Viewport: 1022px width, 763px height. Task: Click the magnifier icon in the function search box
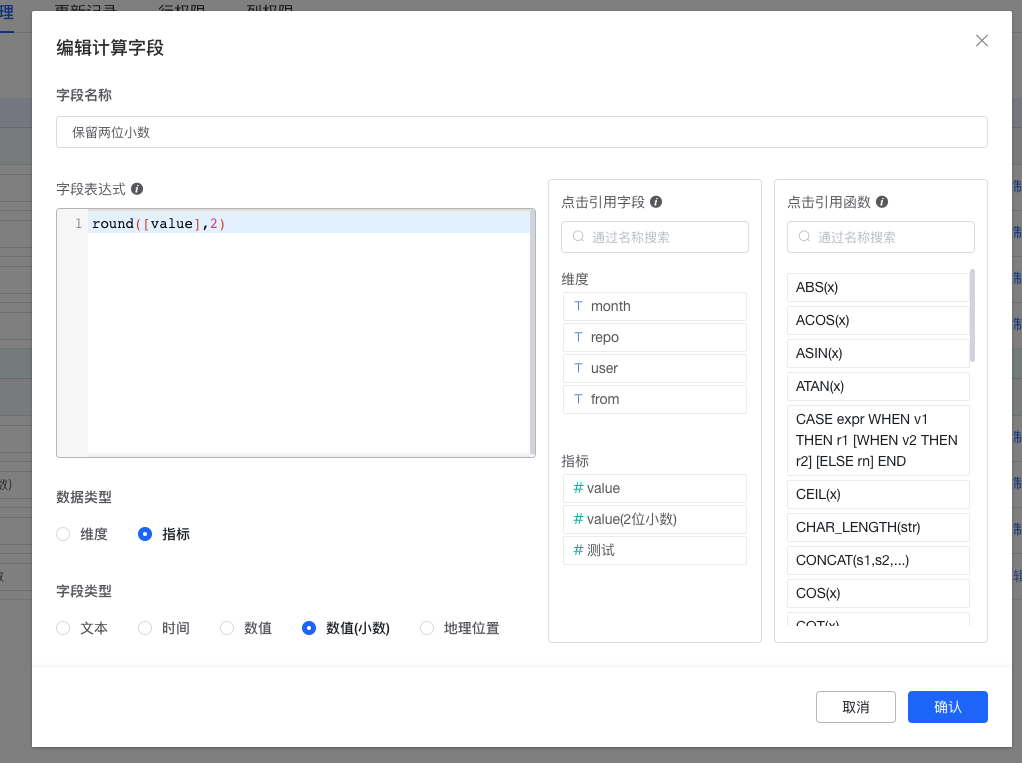pos(805,237)
